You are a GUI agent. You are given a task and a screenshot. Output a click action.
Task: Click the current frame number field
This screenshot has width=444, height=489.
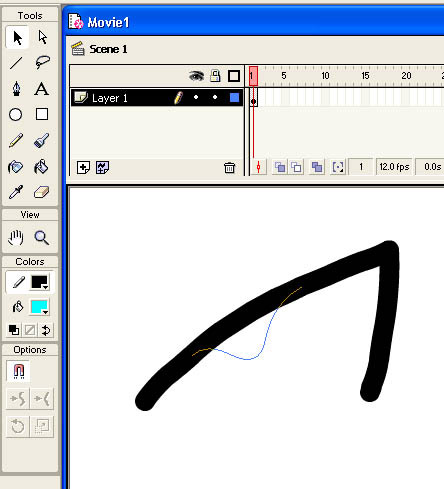pos(361,167)
